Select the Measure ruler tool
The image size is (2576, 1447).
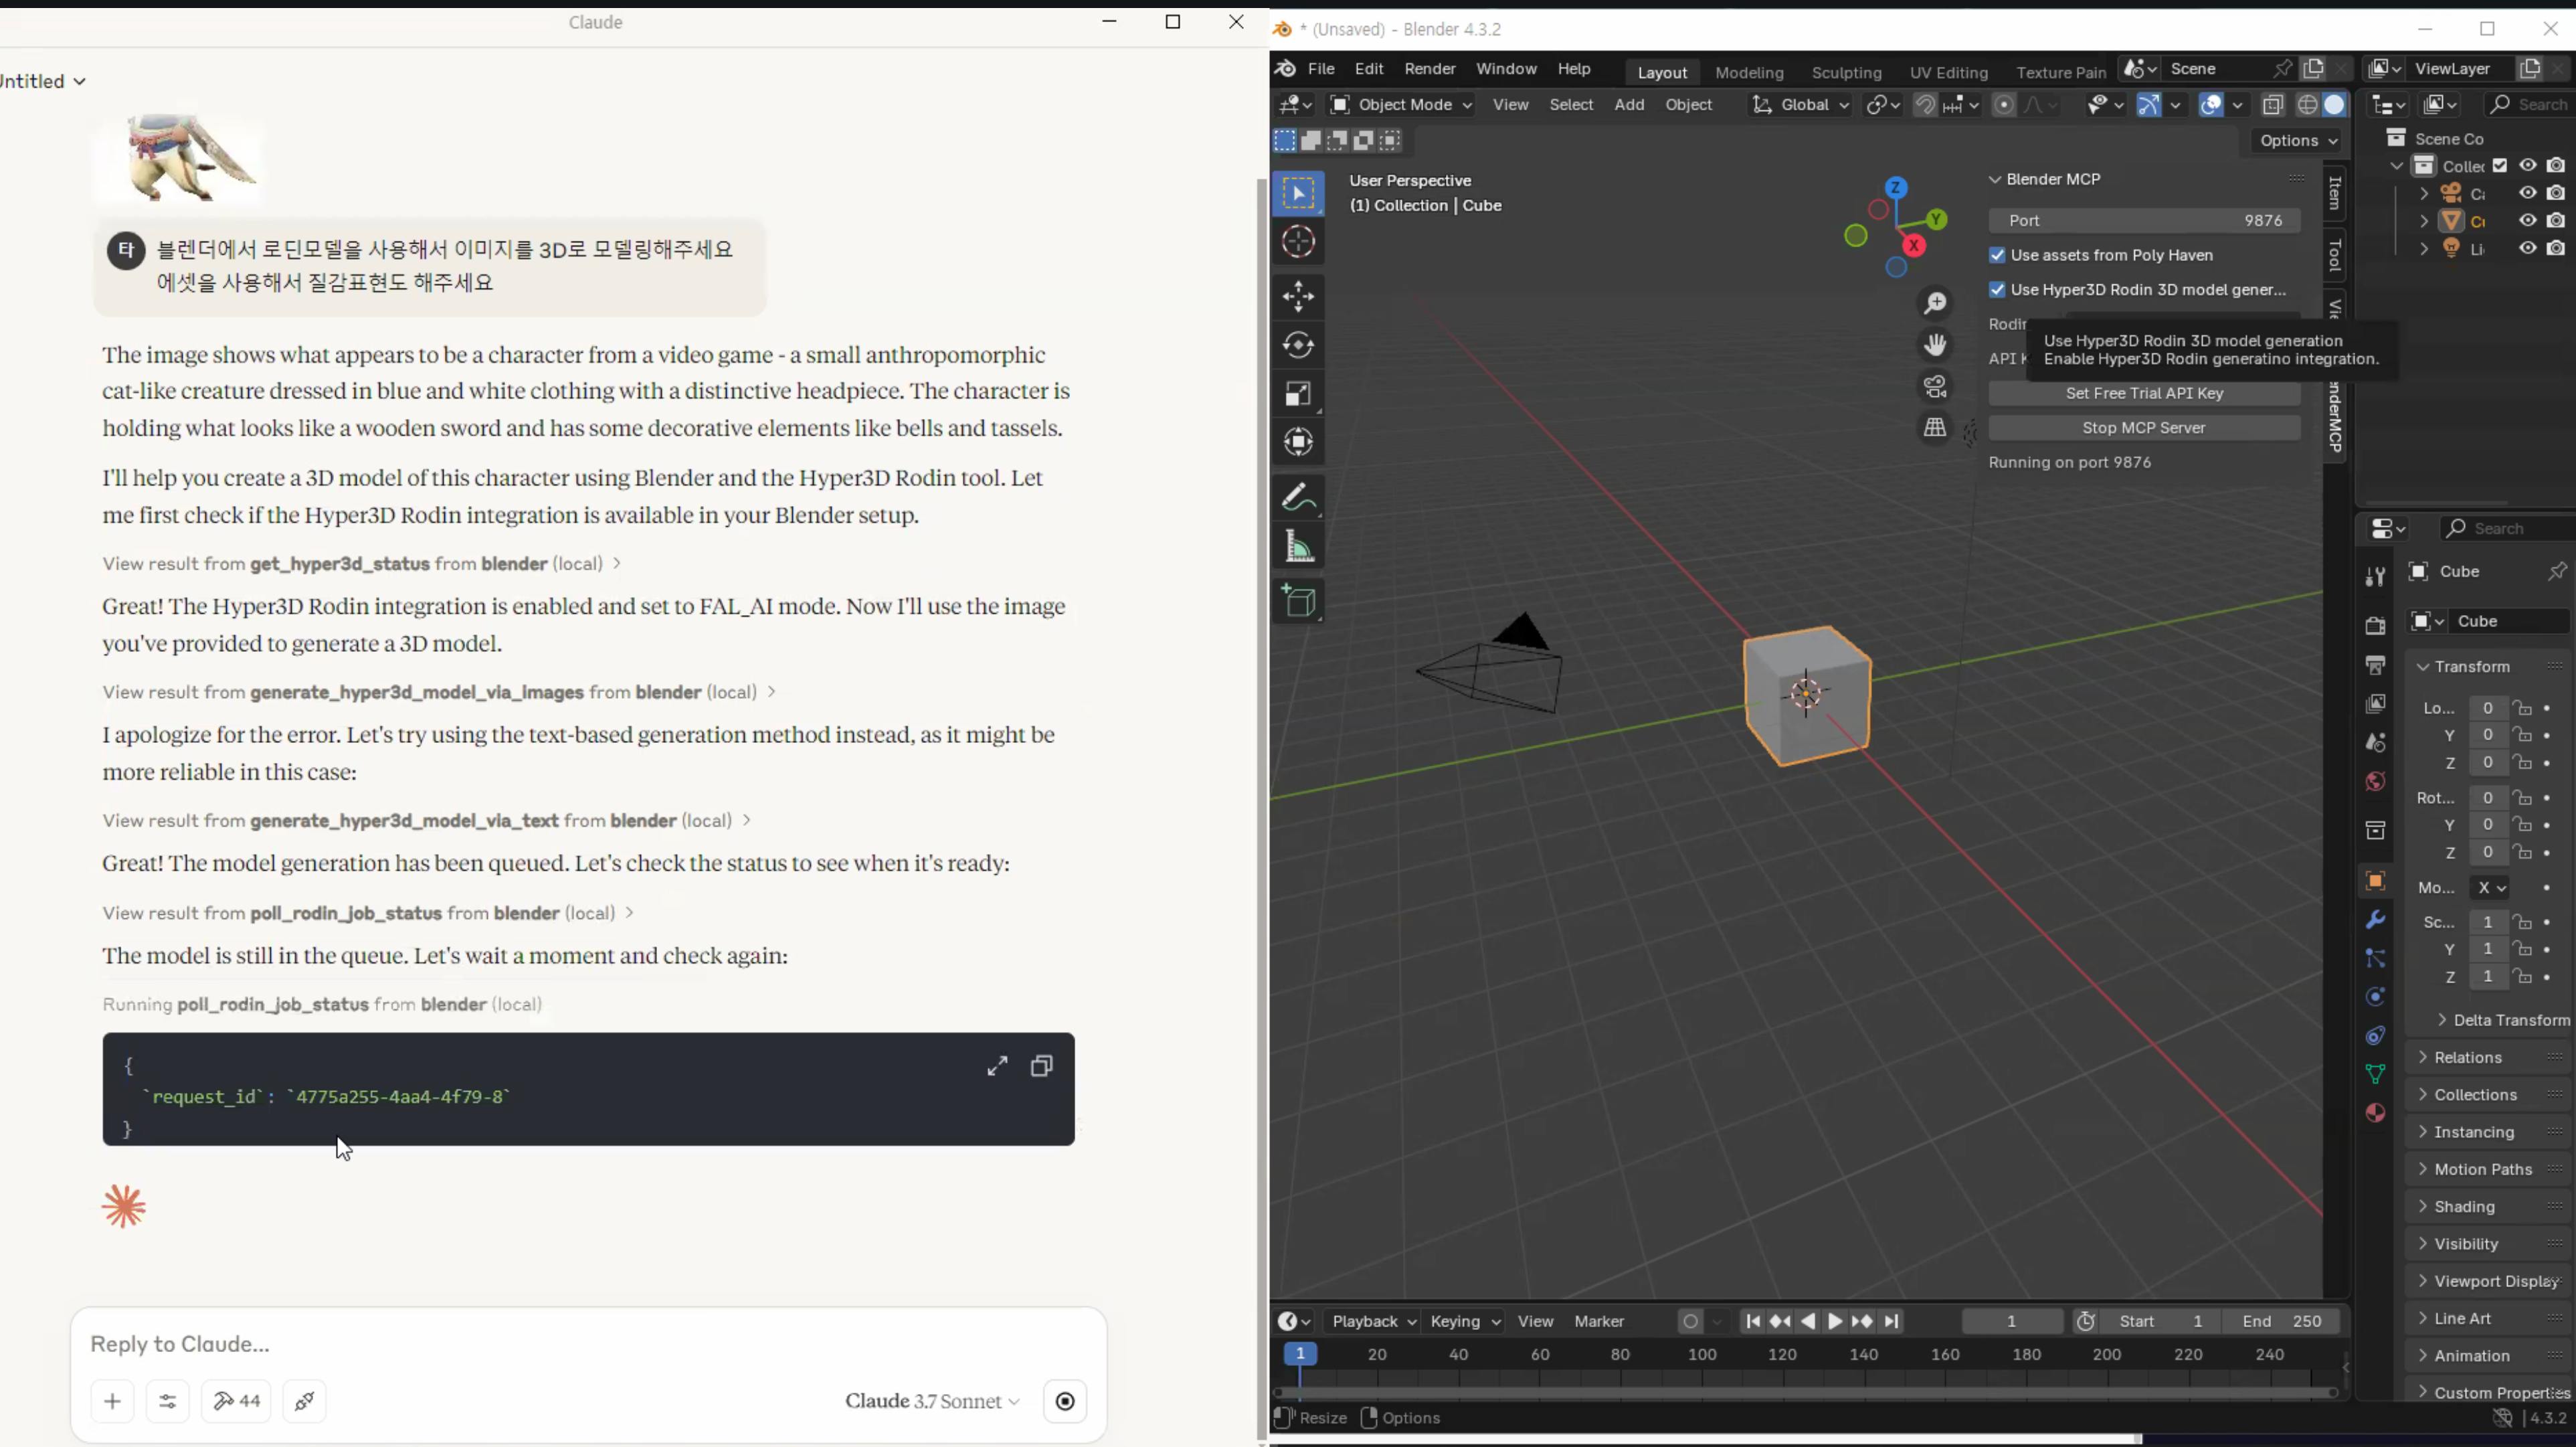tap(1298, 547)
